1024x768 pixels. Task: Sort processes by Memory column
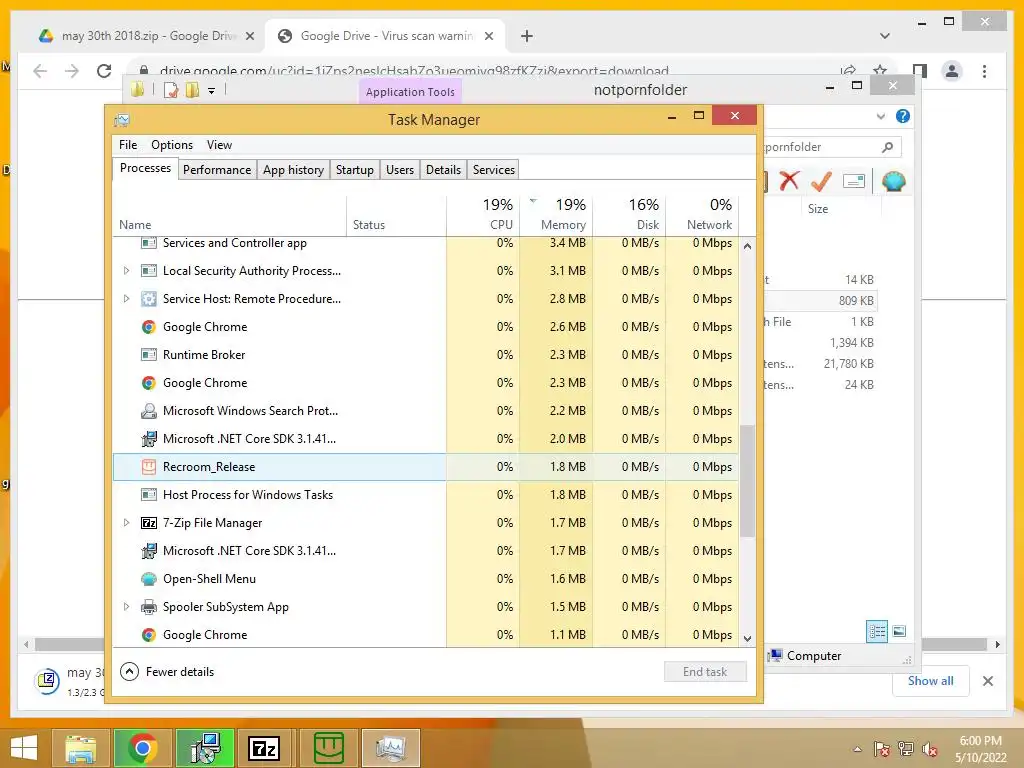pyautogui.click(x=556, y=214)
